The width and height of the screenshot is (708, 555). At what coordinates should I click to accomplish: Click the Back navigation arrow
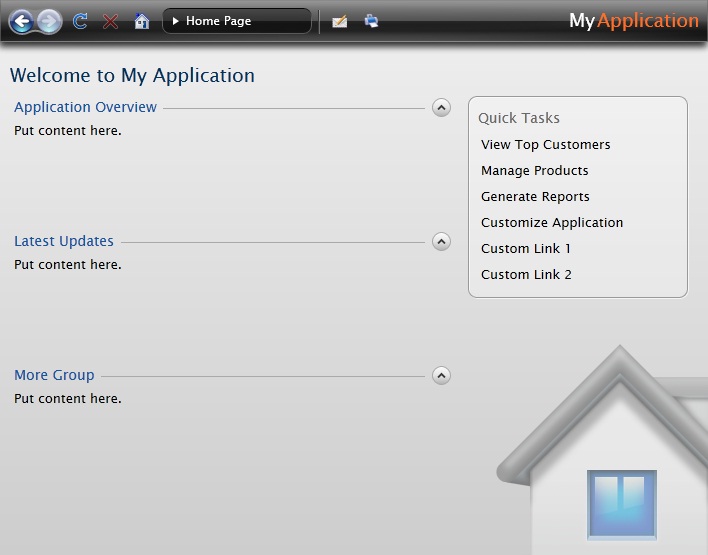tap(22, 21)
